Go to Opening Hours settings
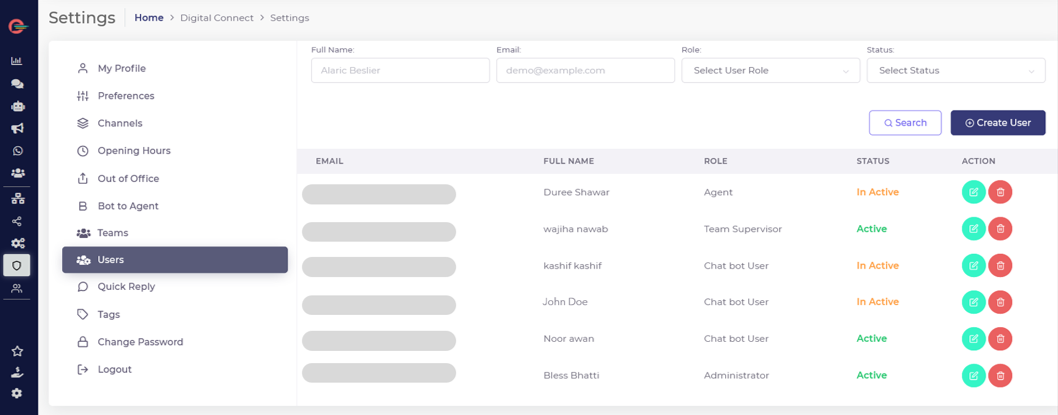 point(134,151)
